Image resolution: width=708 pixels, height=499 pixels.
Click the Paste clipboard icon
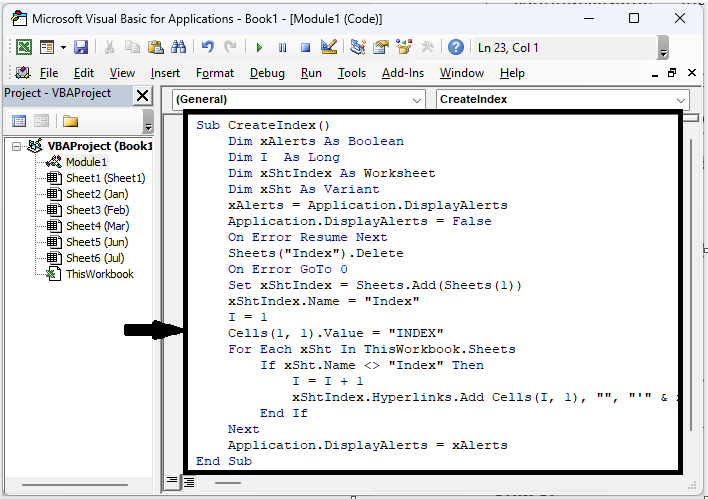click(x=155, y=47)
